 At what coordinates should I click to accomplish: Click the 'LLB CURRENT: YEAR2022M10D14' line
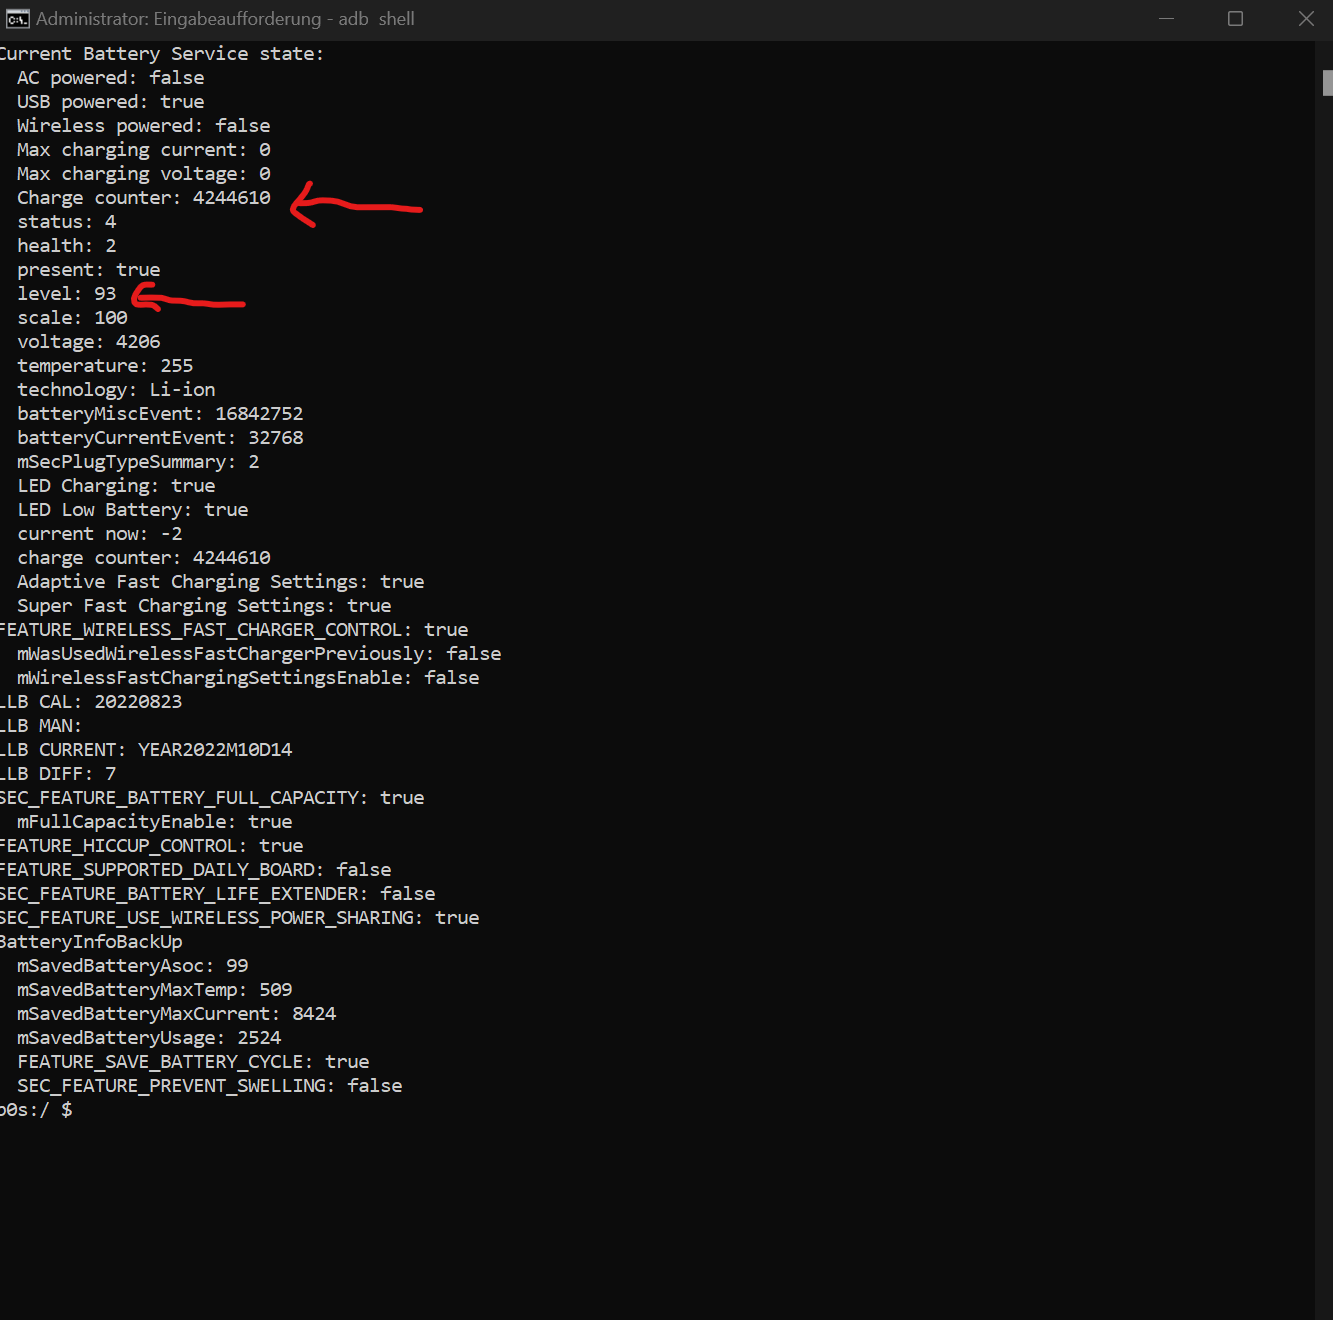[x=146, y=750]
